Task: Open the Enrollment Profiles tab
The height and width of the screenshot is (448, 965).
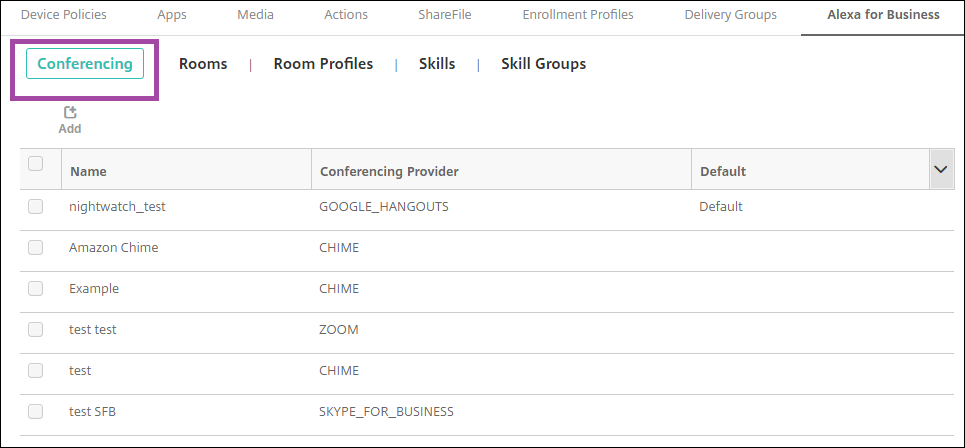Action: [x=578, y=15]
